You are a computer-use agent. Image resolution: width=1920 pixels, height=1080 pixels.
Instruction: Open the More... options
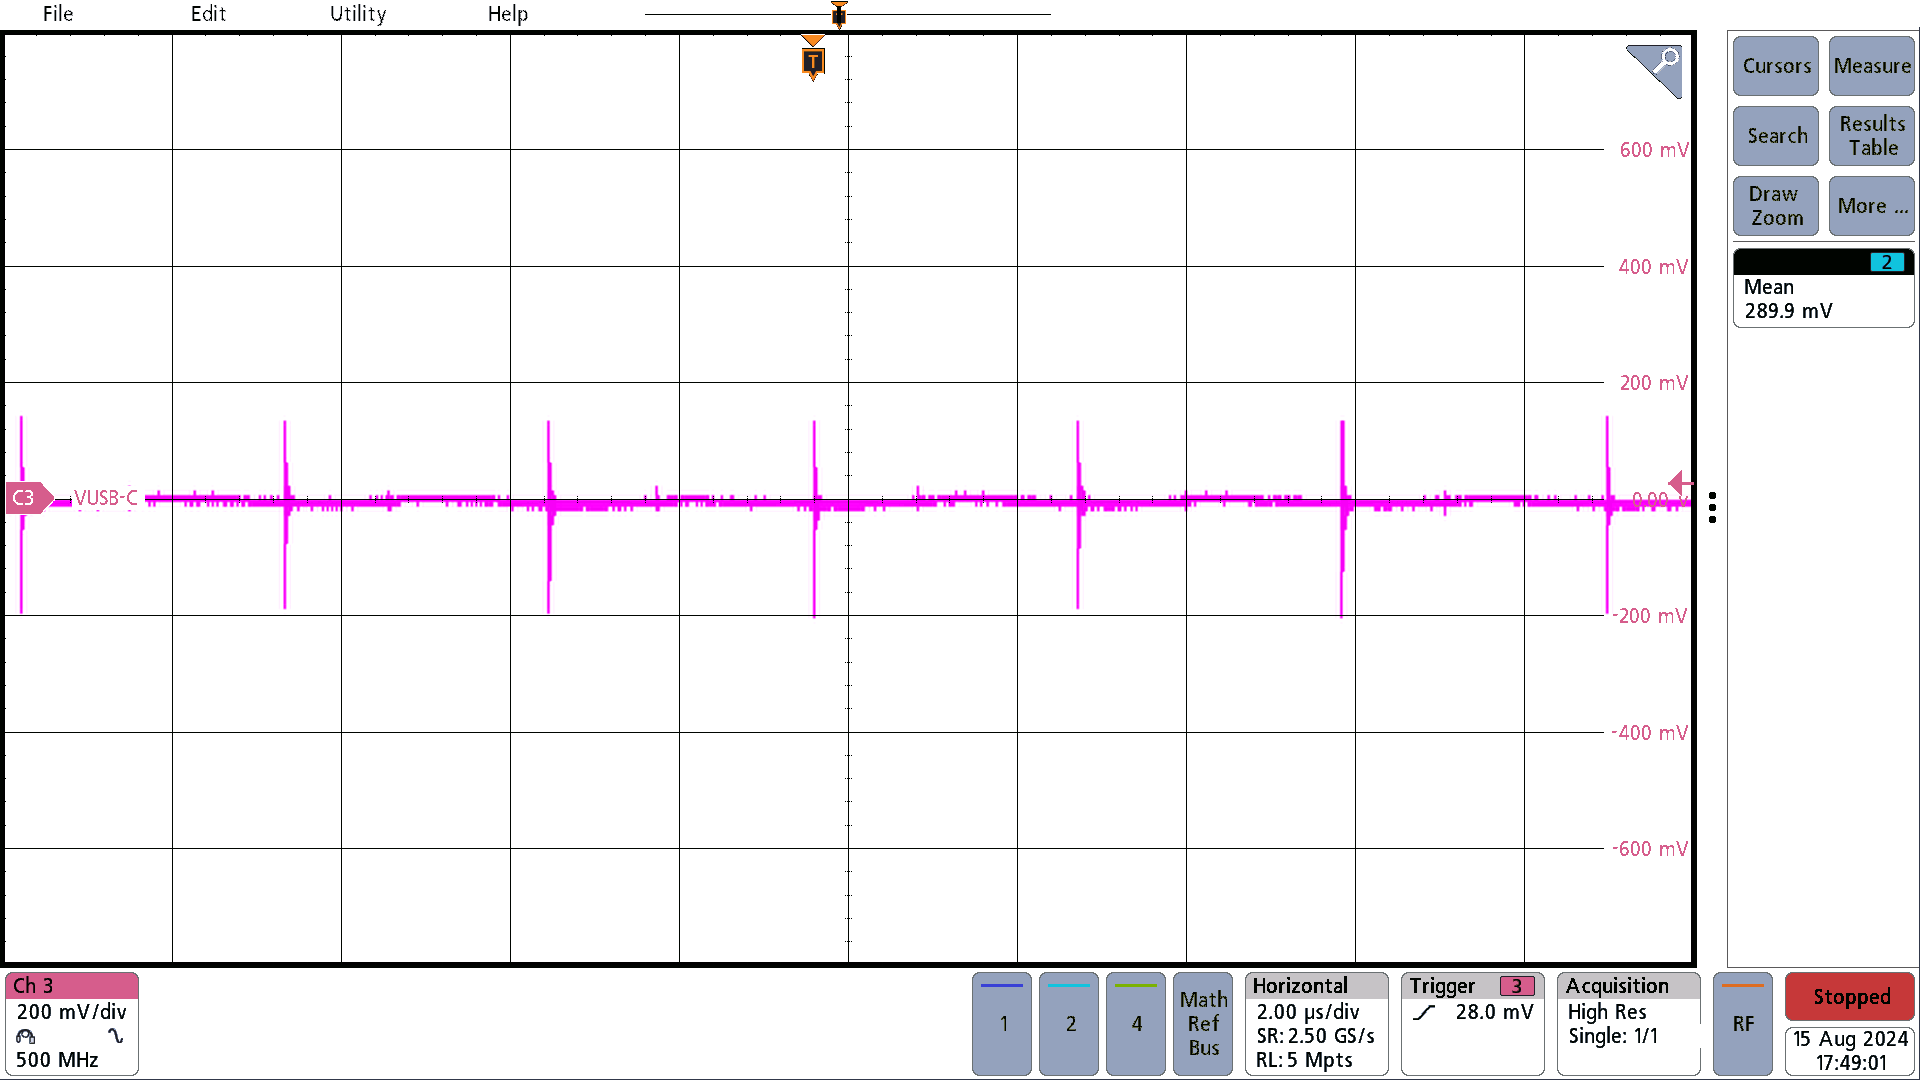pyautogui.click(x=1872, y=206)
